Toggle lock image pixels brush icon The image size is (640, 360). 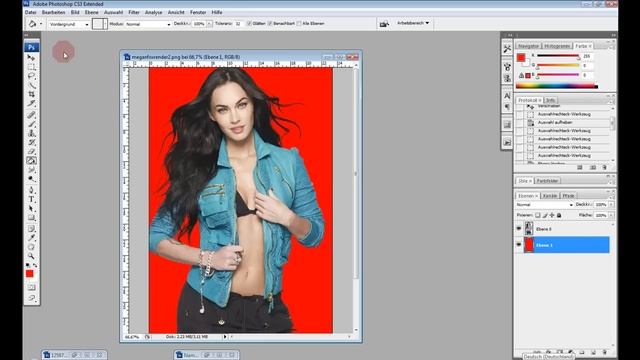(x=545, y=215)
